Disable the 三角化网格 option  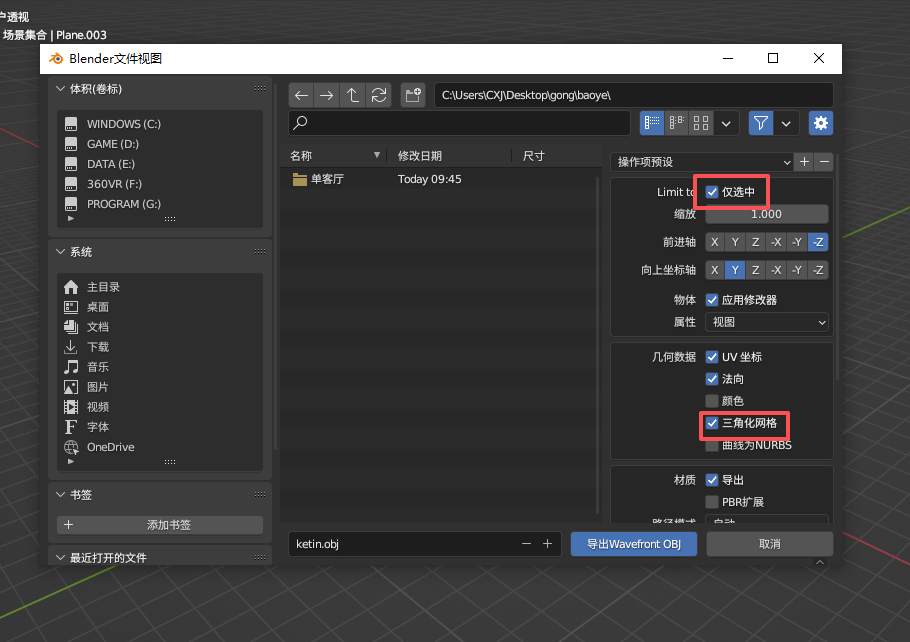point(712,423)
